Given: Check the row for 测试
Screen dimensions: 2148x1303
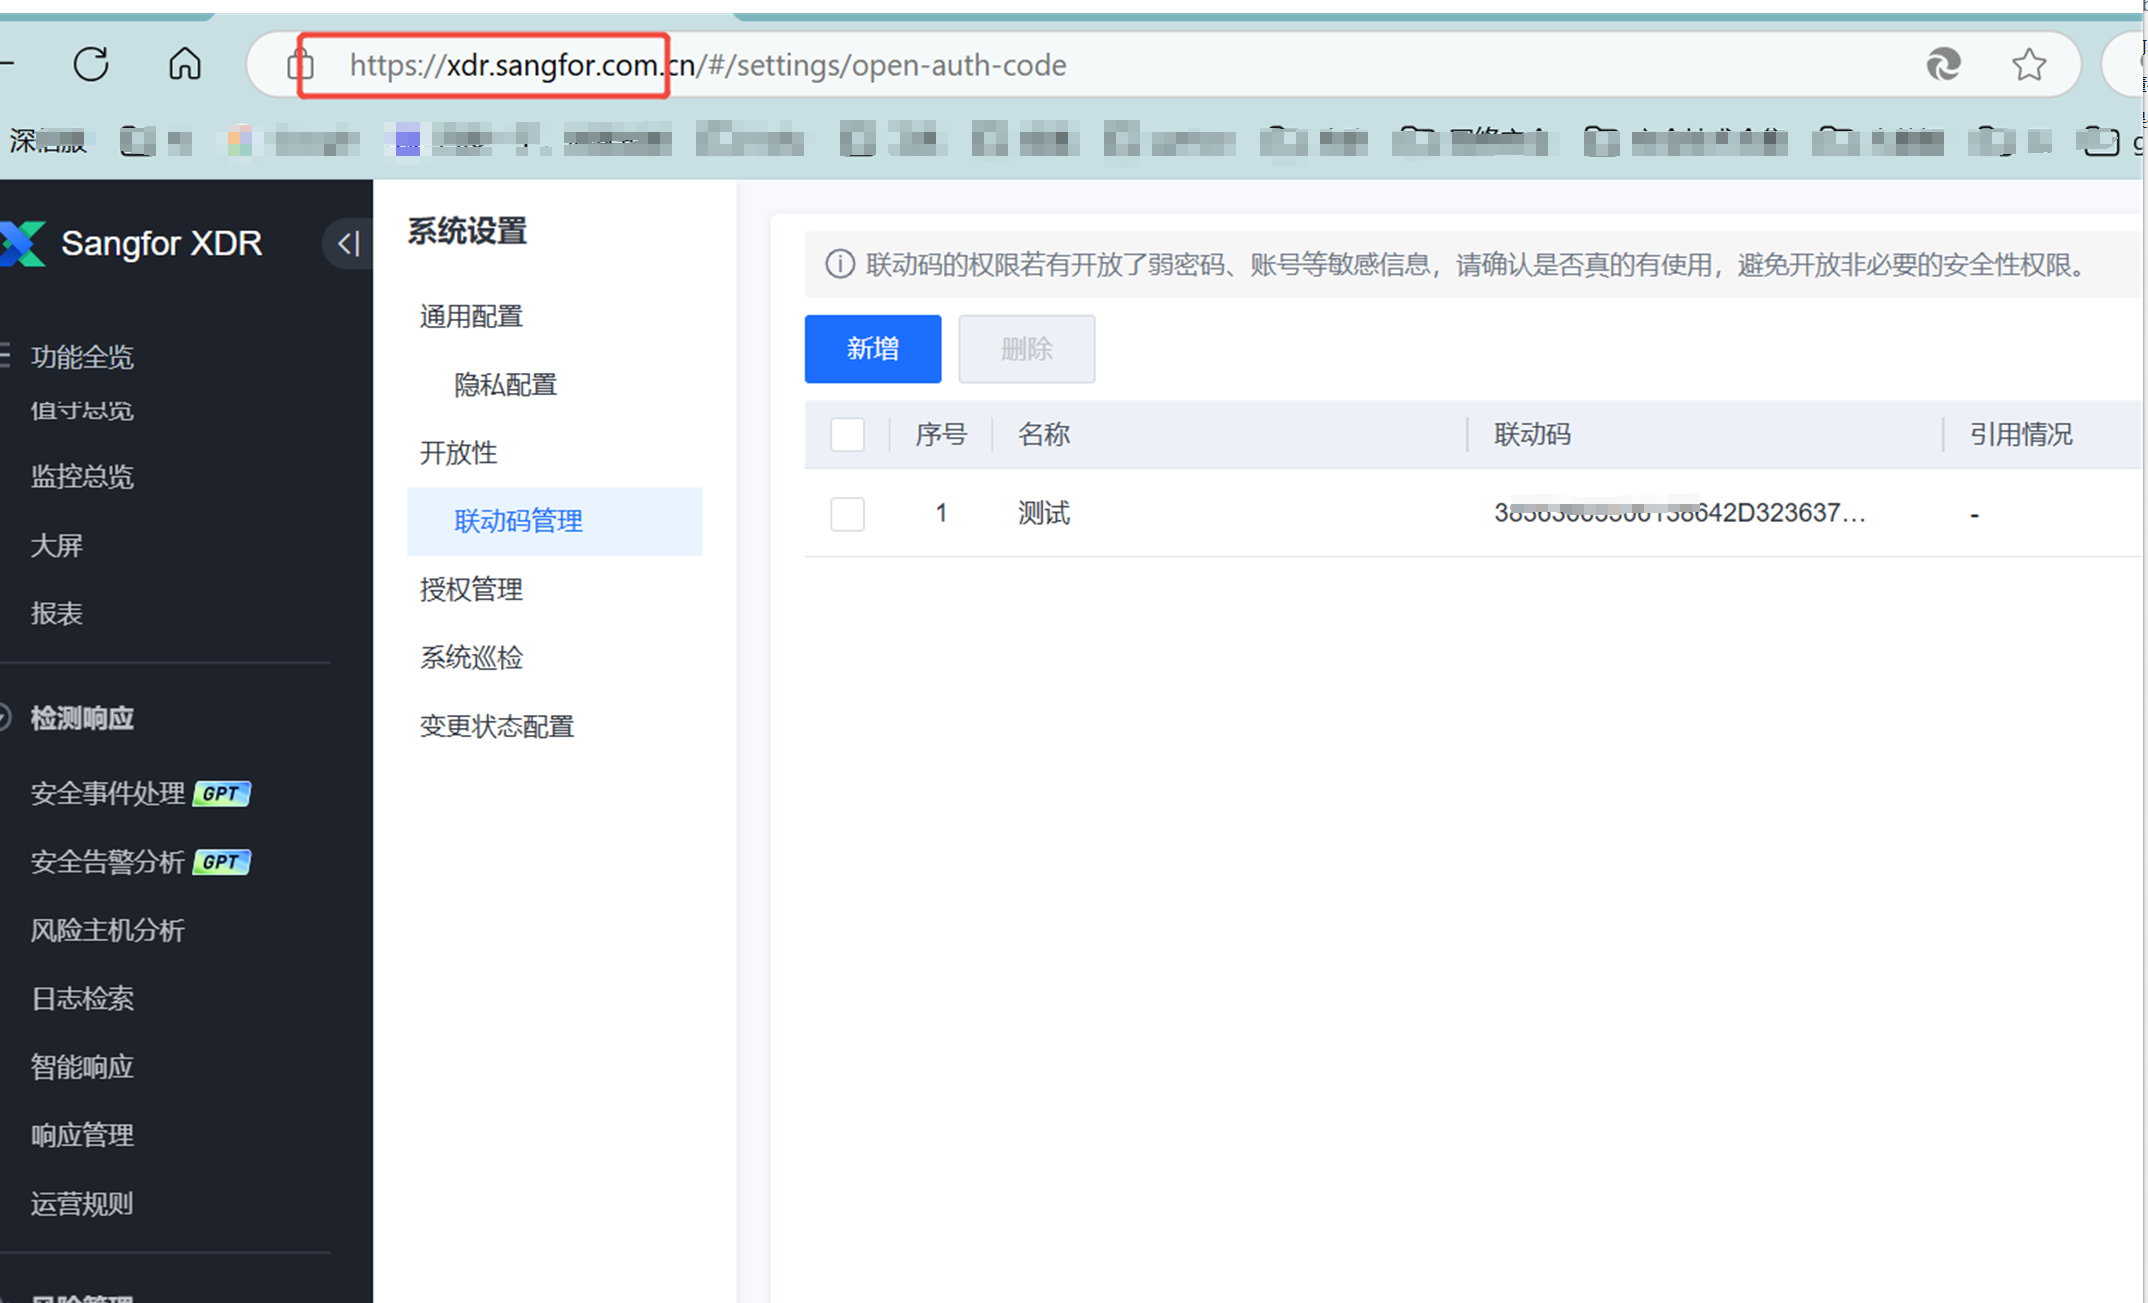Looking at the screenshot, I should click(847, 514).
